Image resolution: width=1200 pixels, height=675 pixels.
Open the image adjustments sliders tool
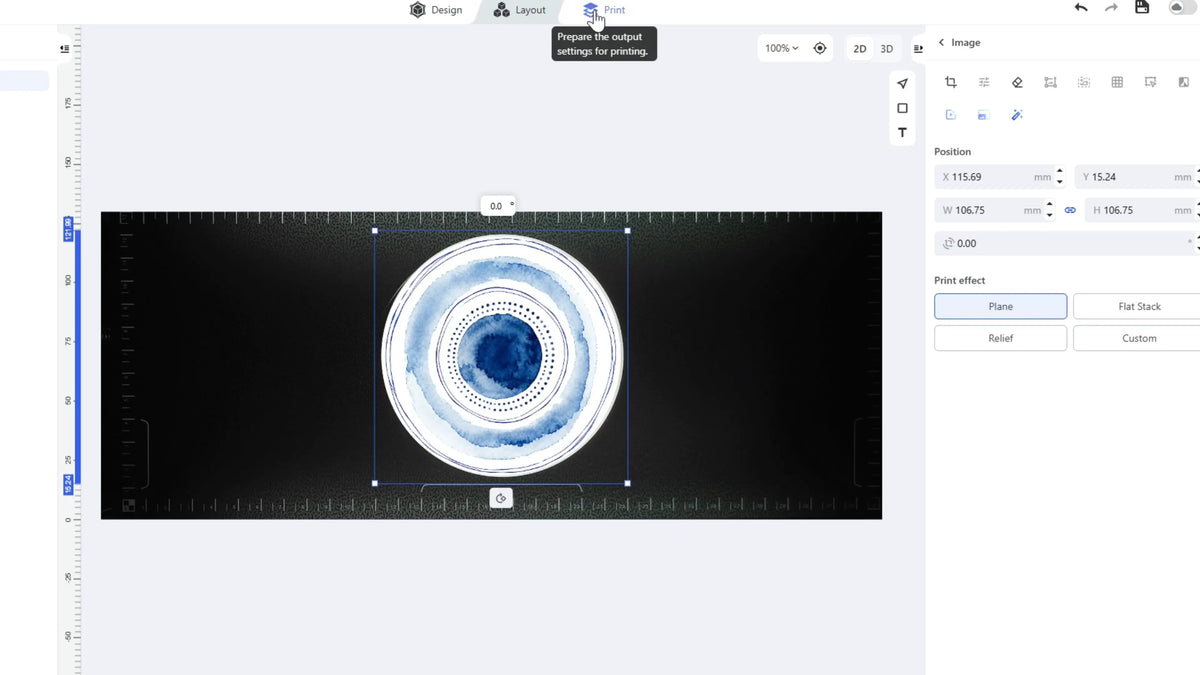(x=984, y=82)
